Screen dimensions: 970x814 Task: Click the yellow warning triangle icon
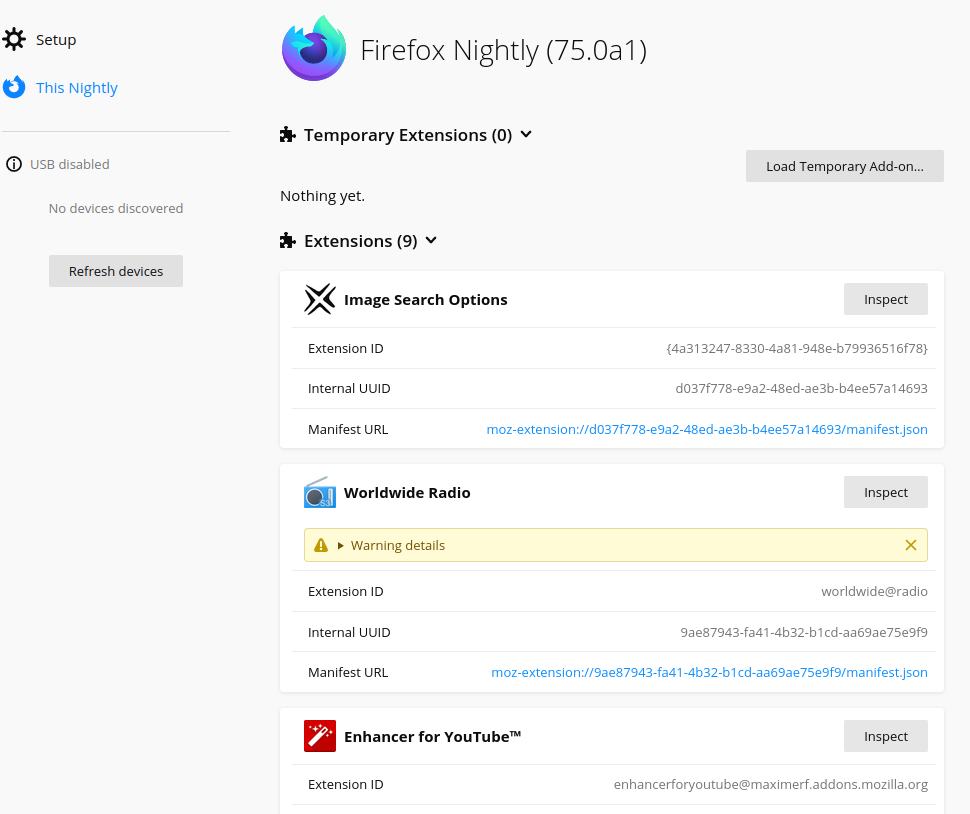coord(320,546)
